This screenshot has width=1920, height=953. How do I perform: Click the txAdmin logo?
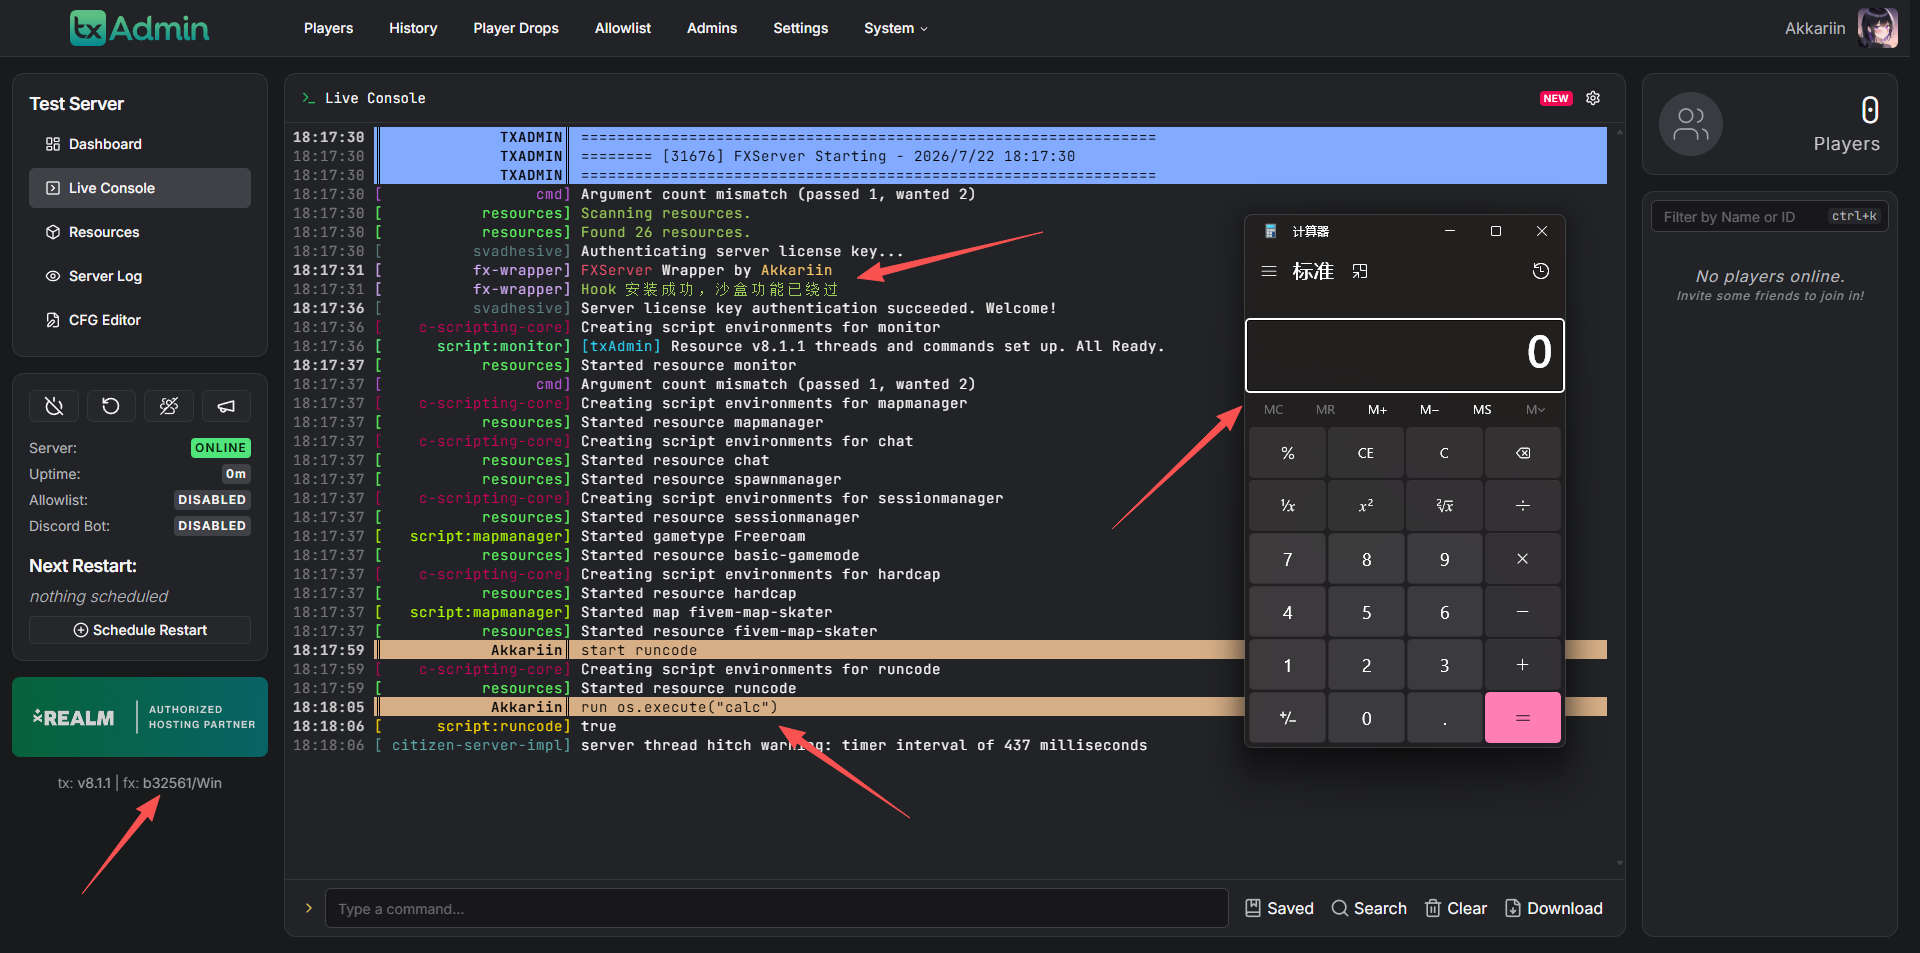(139, 28)
